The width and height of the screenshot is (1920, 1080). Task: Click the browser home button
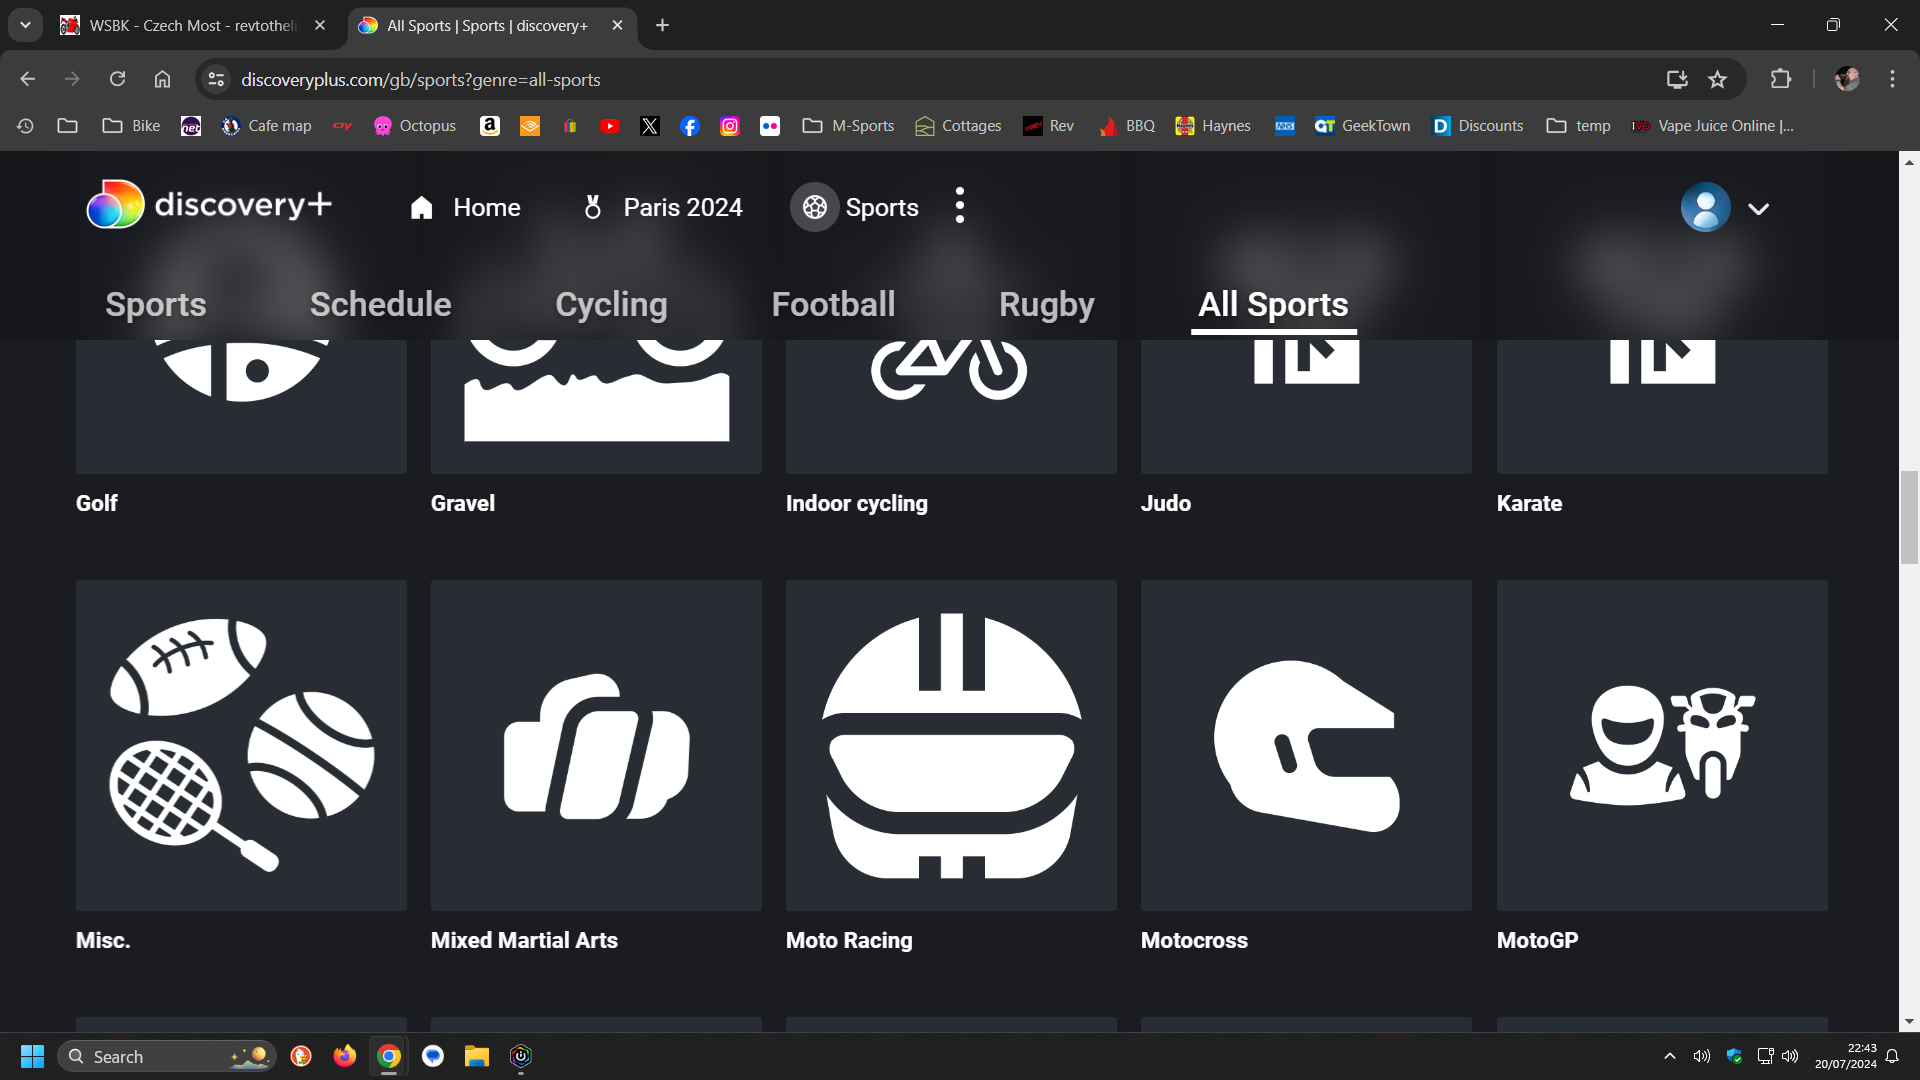pos(162,79)
